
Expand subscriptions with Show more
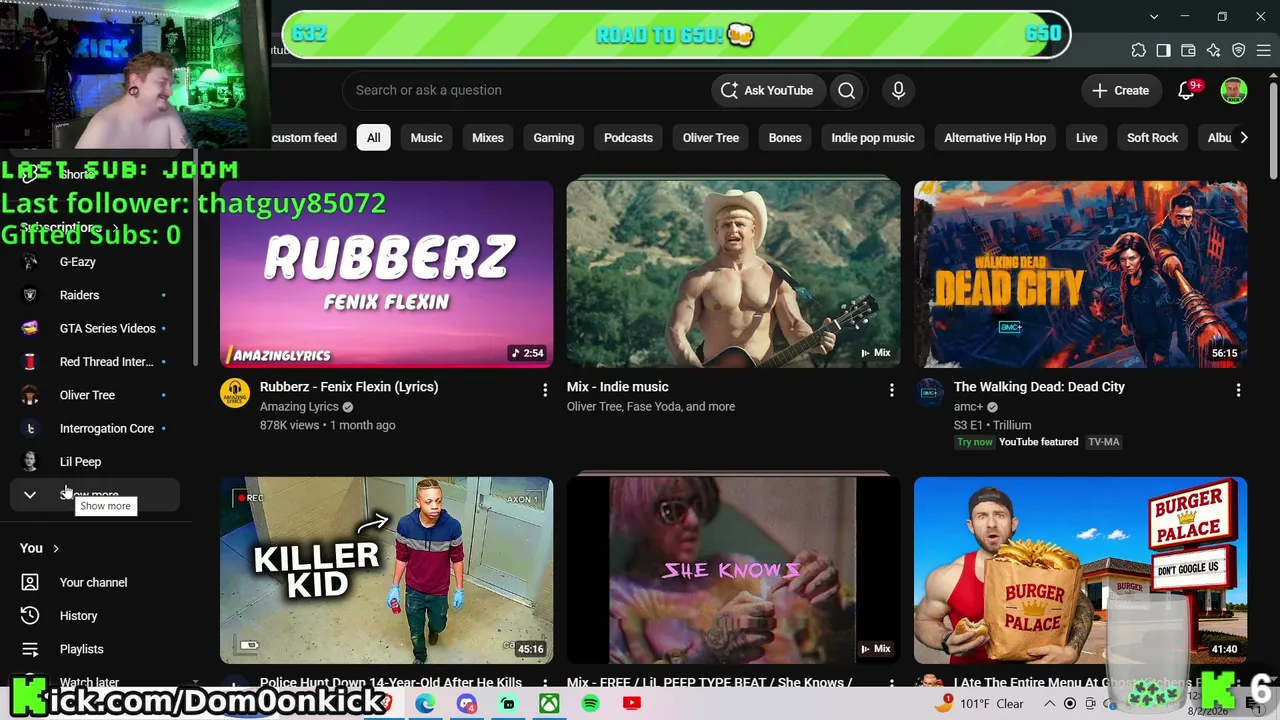tap(95, 495)
